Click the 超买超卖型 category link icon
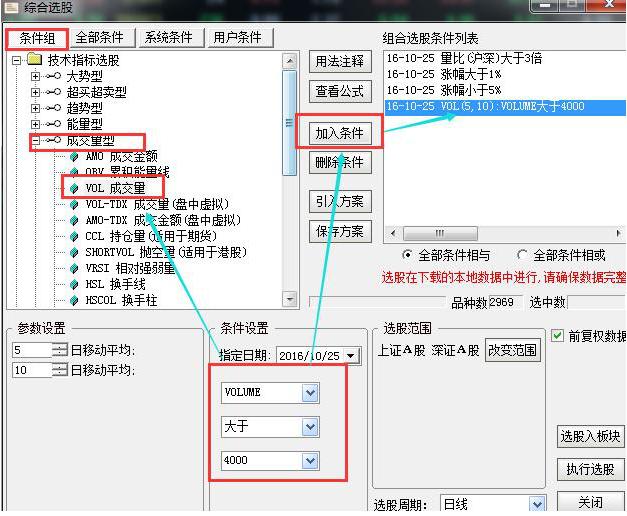Image resolution: width=627 pixels, height=516 pixels. point(53,92)
